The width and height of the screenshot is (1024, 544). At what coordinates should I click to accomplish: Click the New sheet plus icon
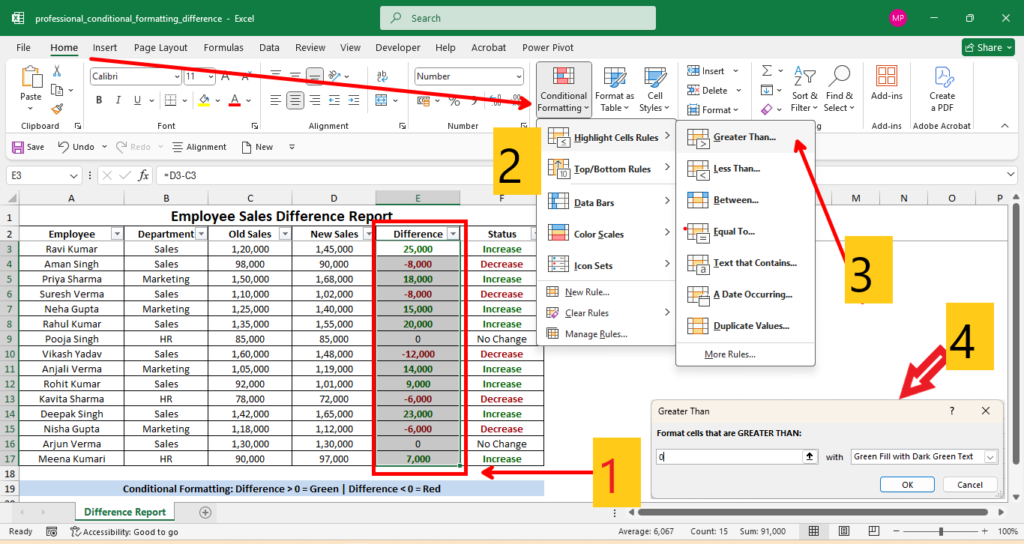click(x=205, y=513)
